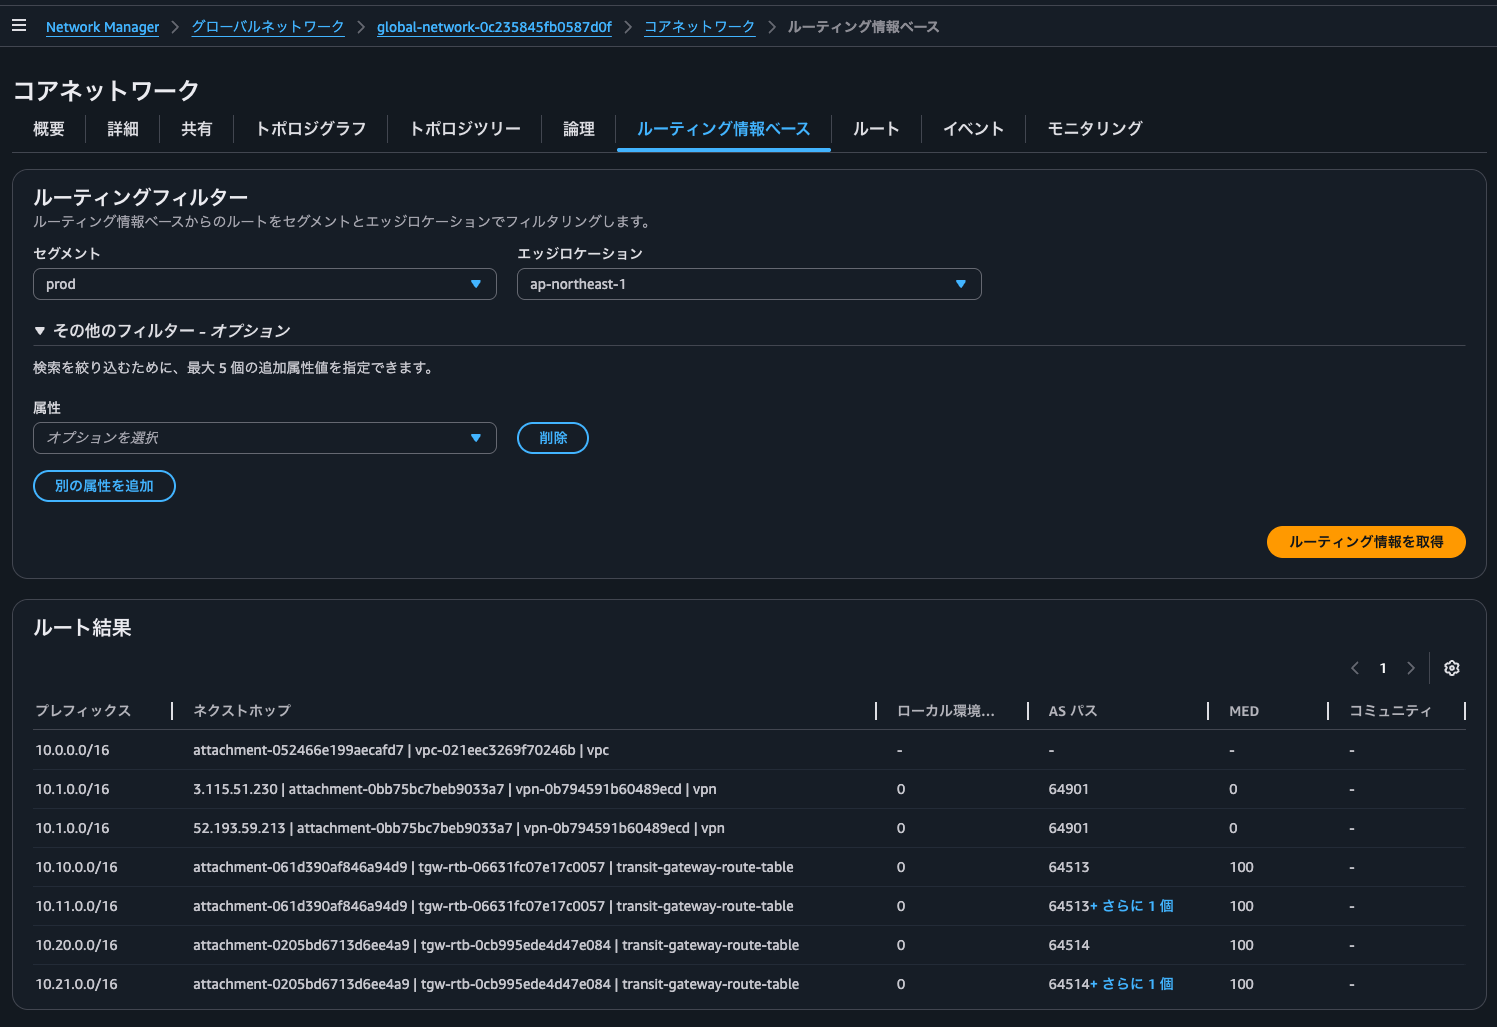
Task: Click the コミュニティ column header
Action: (1390, 711)
